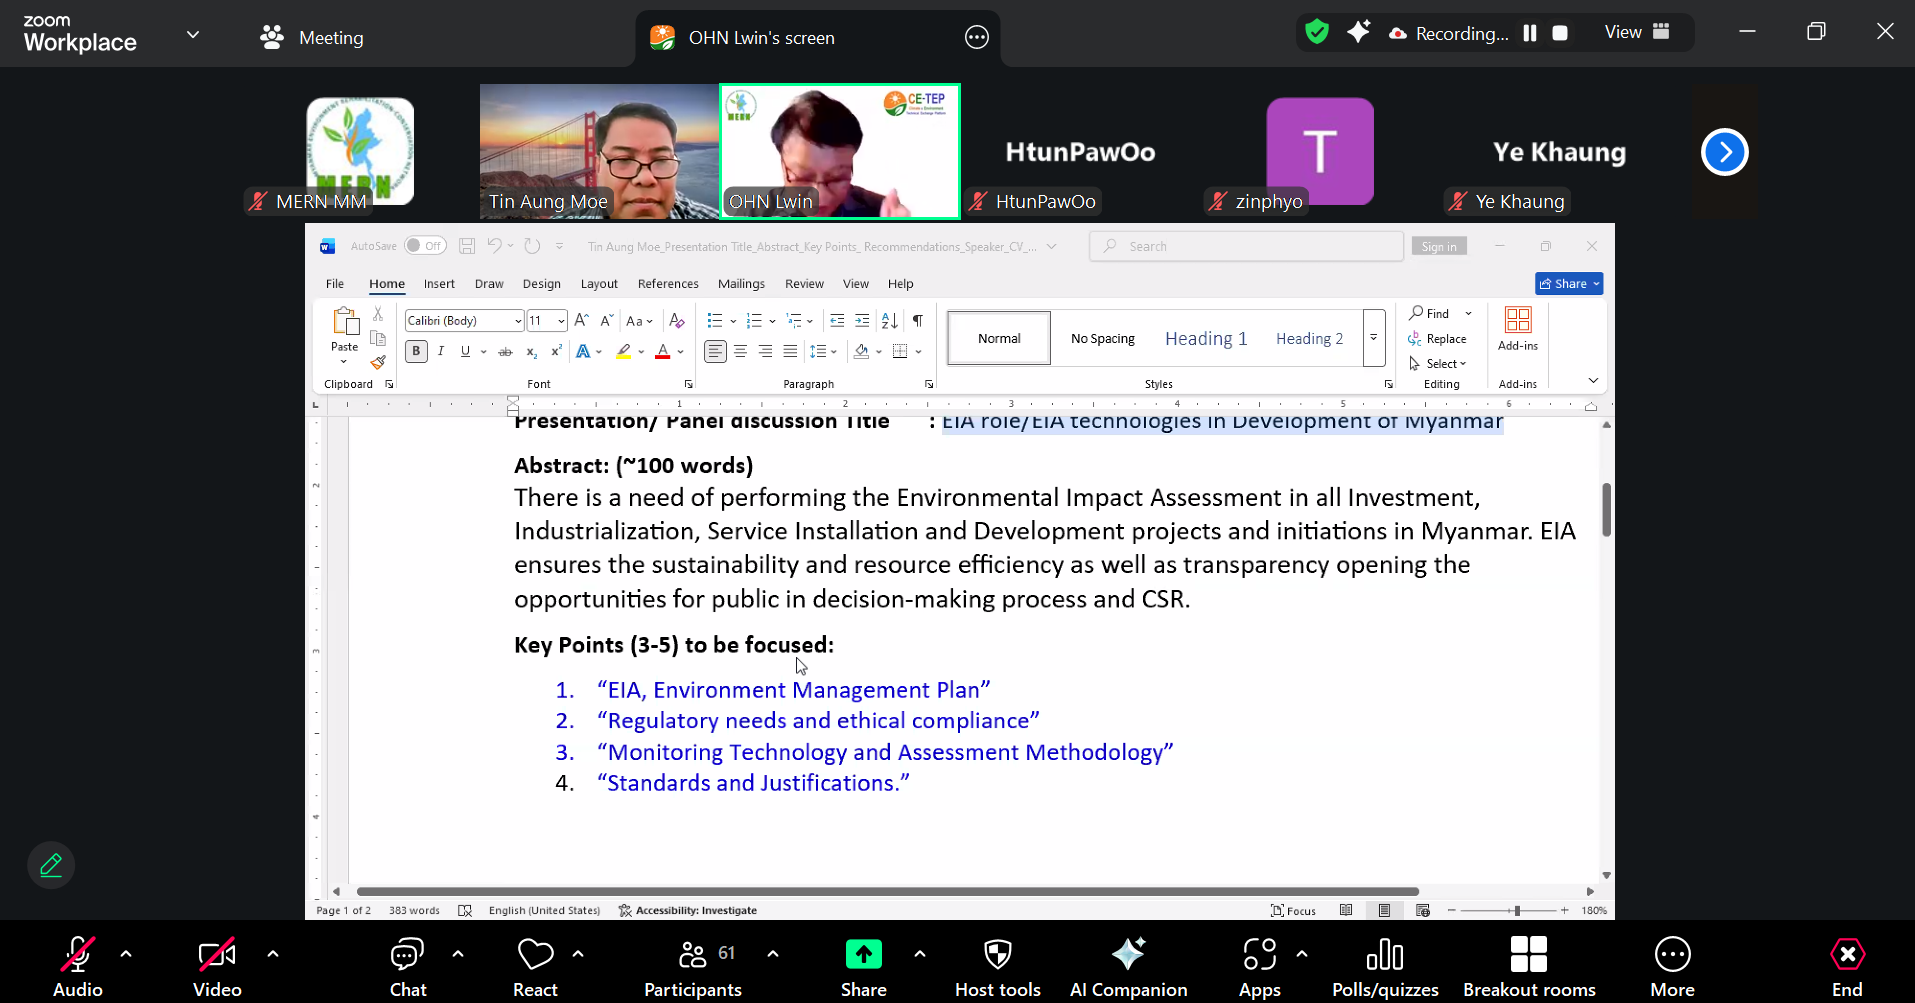Open Breakout rooms
The height and width of the screenshot is (1003, 1915).
1528,966
